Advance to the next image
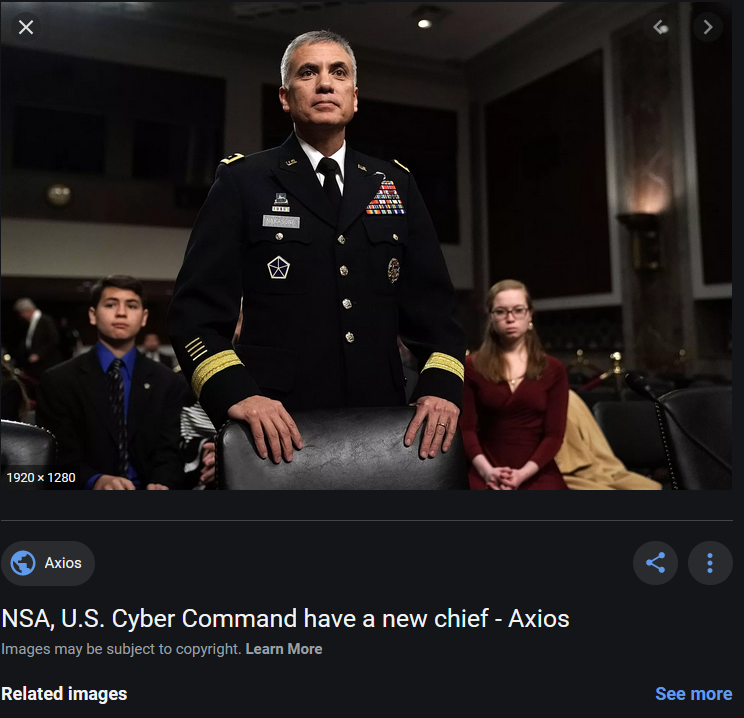744x718 pixels. click(707, 27)
